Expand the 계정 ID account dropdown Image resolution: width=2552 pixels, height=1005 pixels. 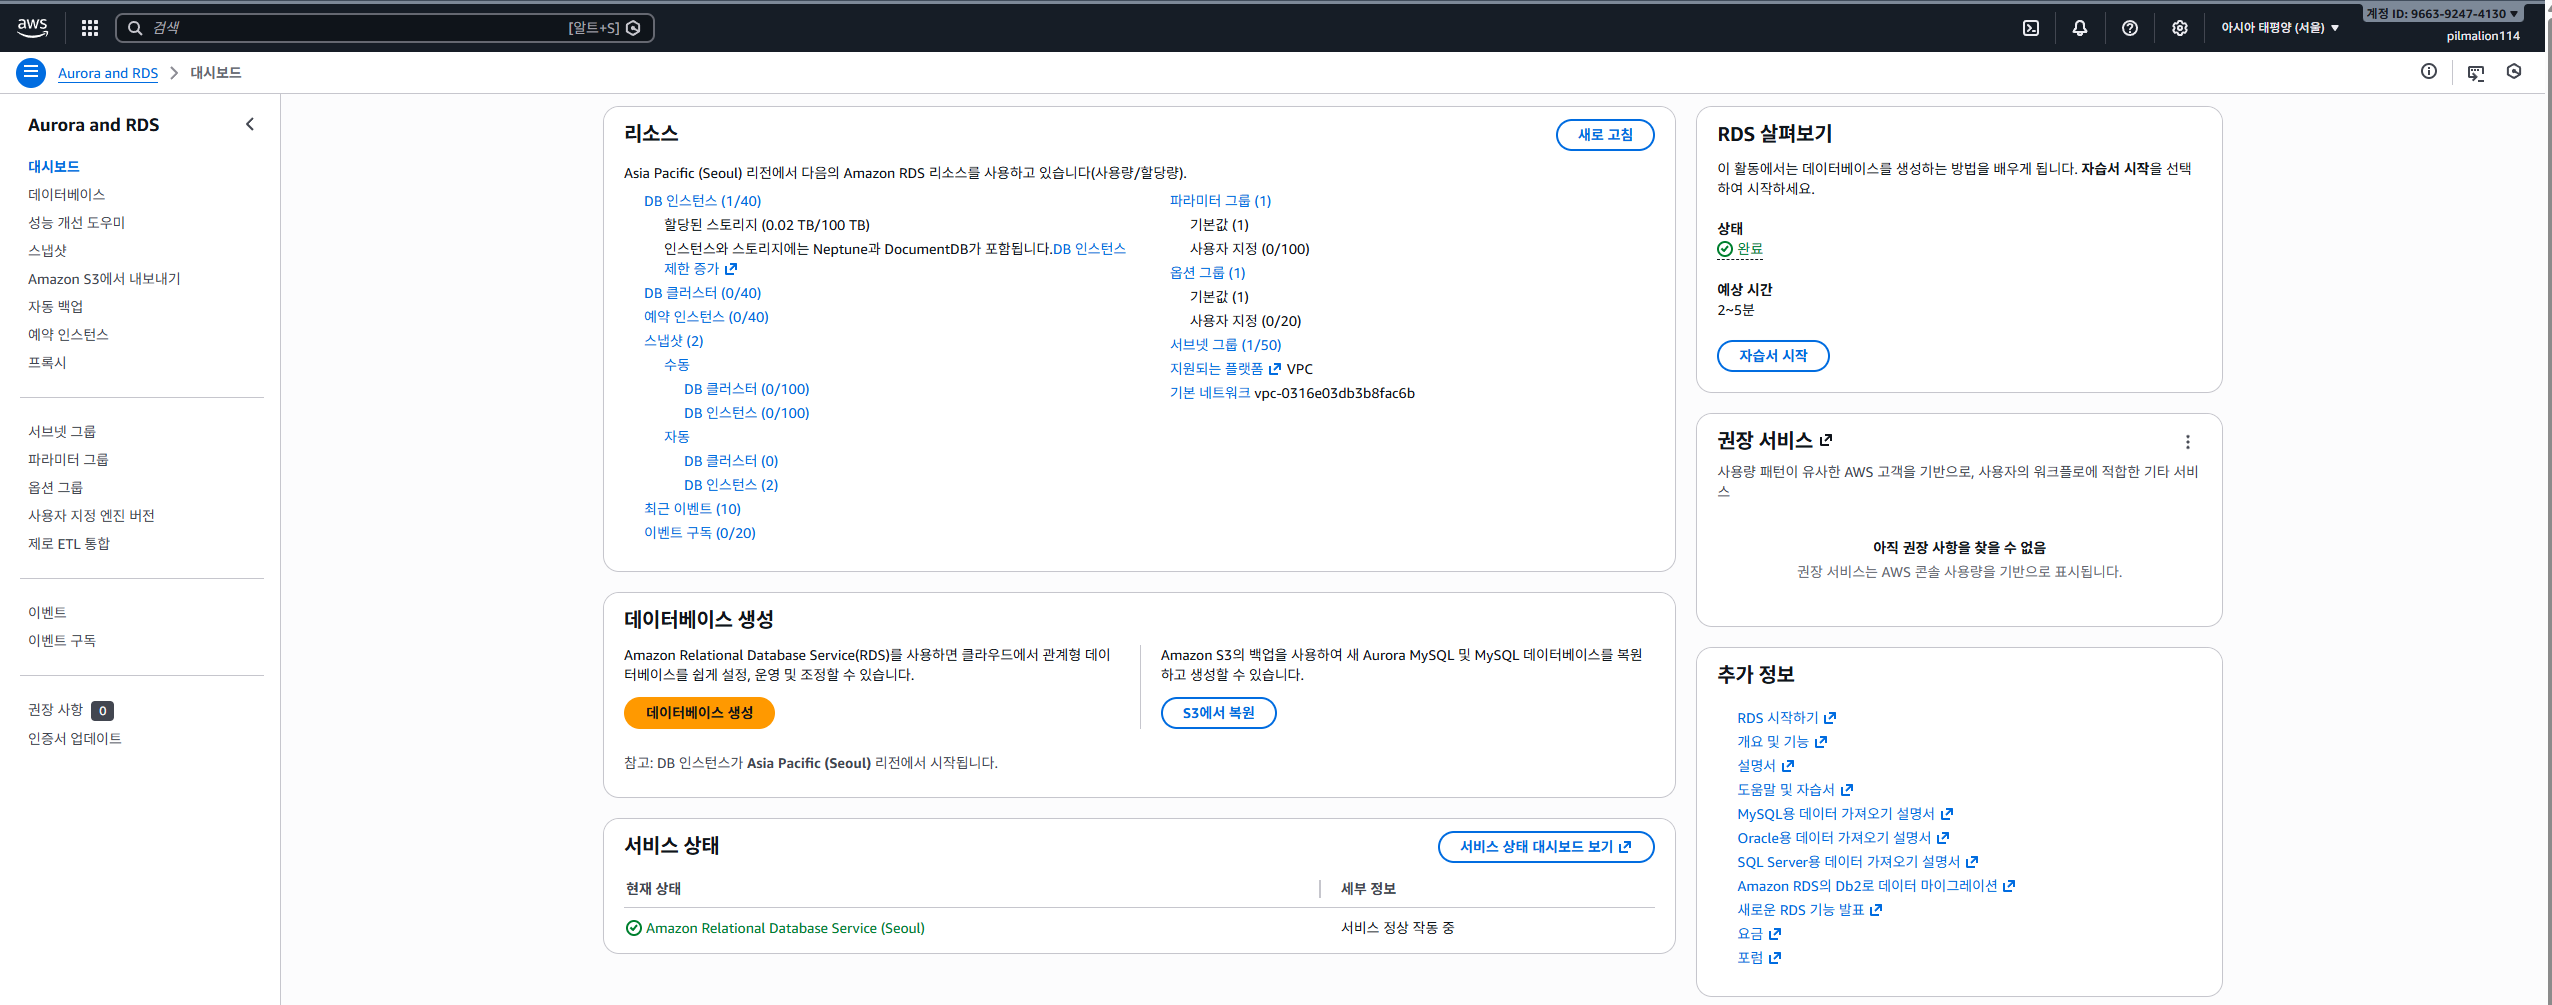click(x=2442, y=14)
